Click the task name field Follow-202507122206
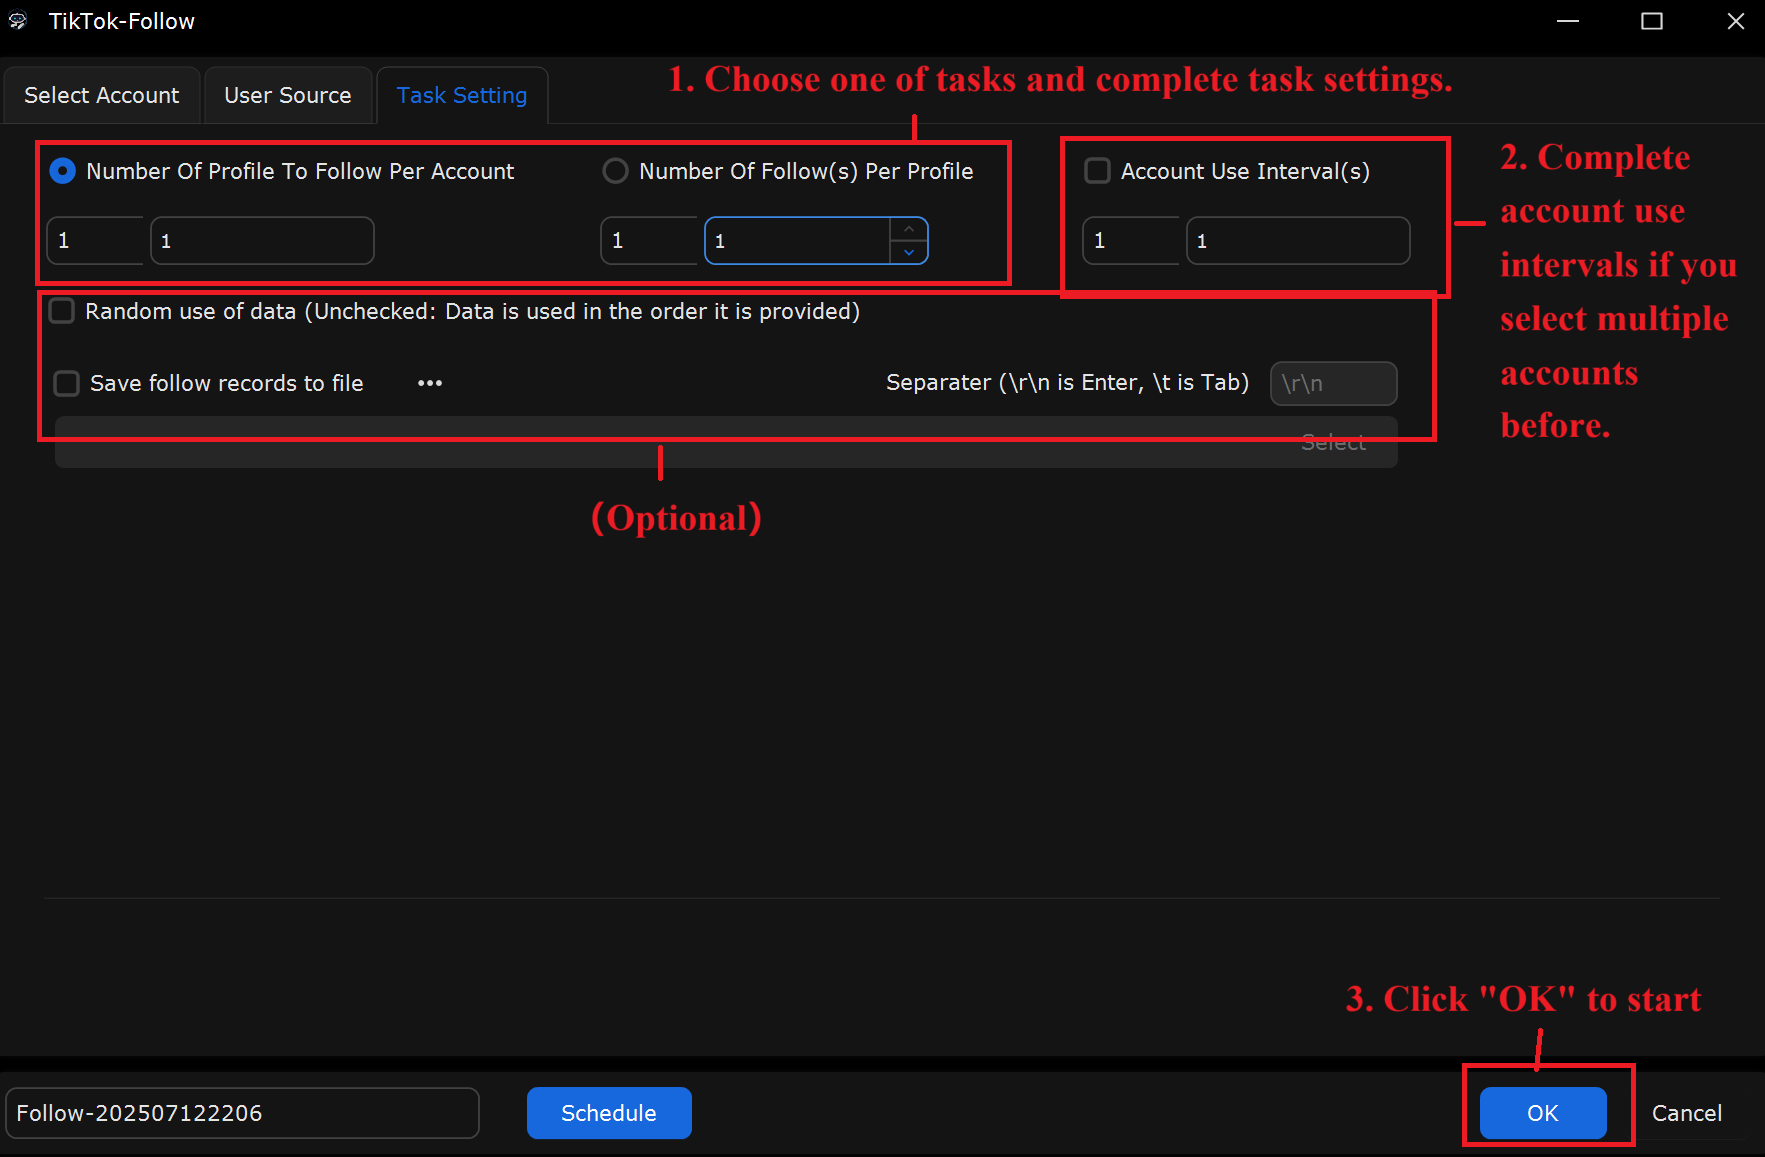1765x1157 pixels. coord(243,1113)
